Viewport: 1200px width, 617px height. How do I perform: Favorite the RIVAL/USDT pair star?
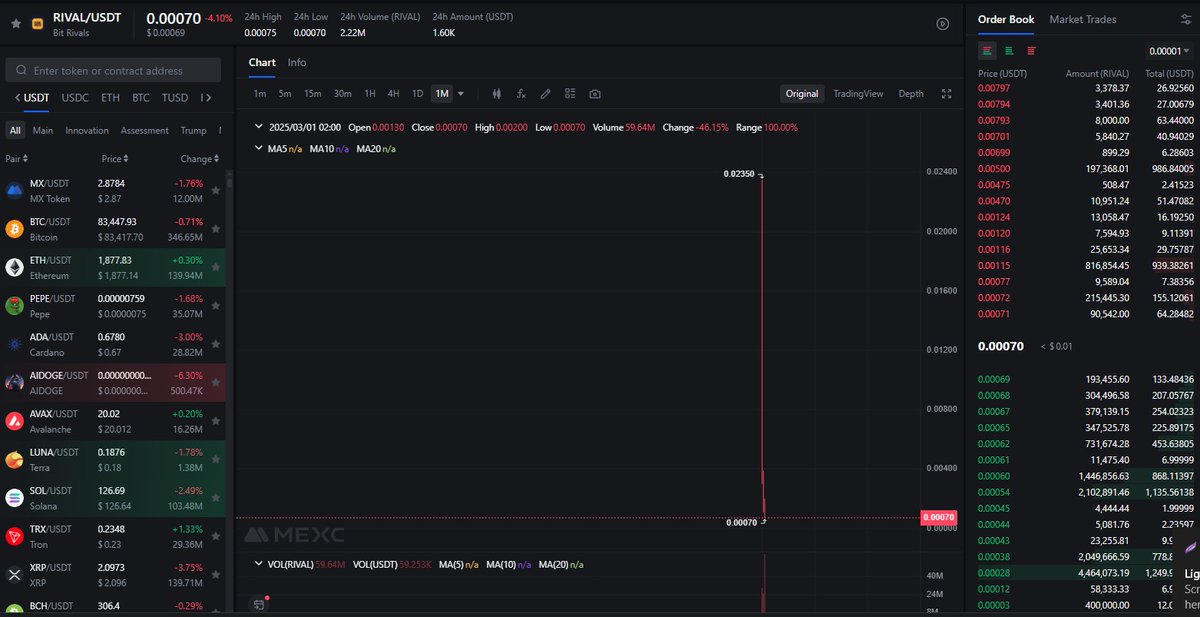tap(15, 23)
